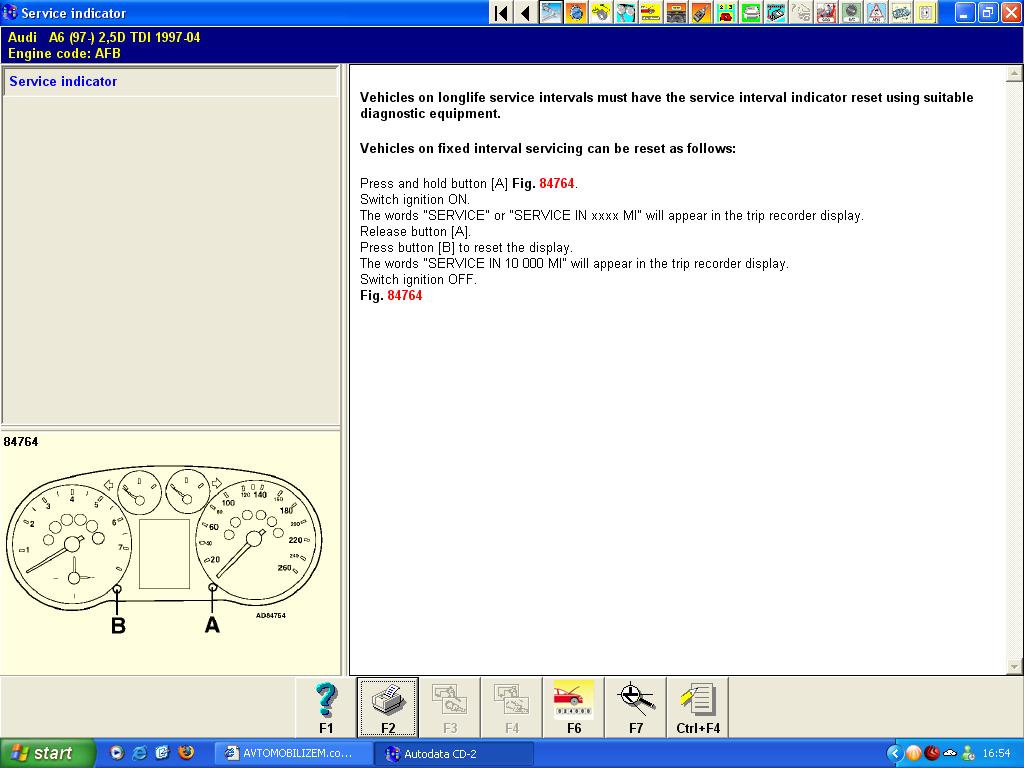
Task: Restore down the Service indicator window
Action: (987, 12)
